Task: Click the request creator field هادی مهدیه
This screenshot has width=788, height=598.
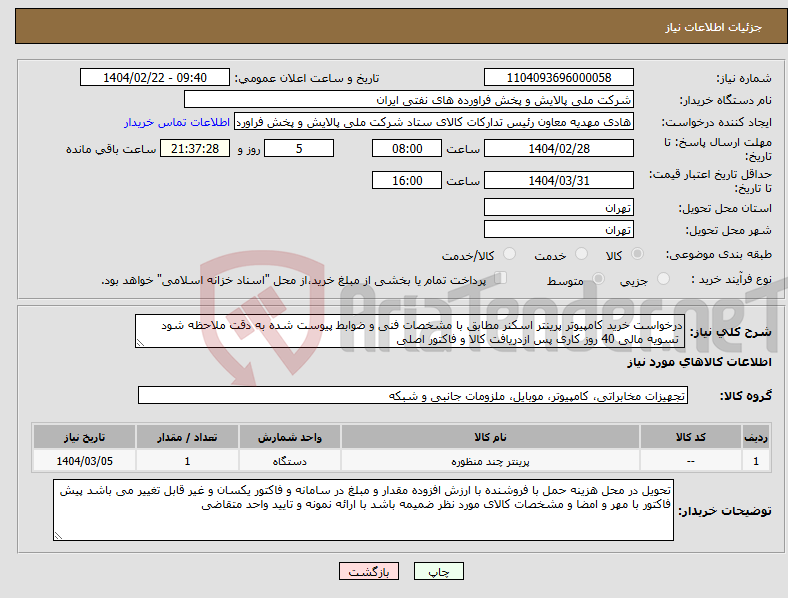Action: (x=434, y=122)
